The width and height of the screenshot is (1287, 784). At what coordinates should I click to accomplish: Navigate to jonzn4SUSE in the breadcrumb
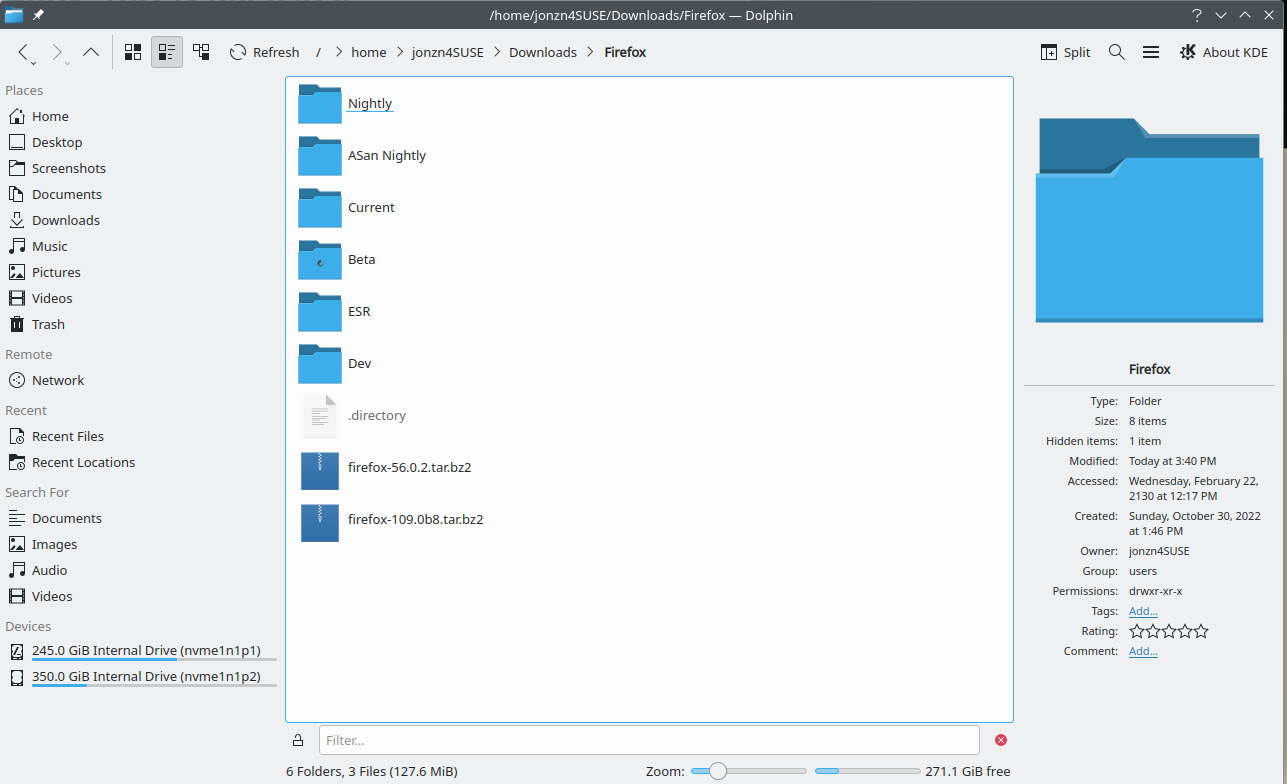point(447,52)
